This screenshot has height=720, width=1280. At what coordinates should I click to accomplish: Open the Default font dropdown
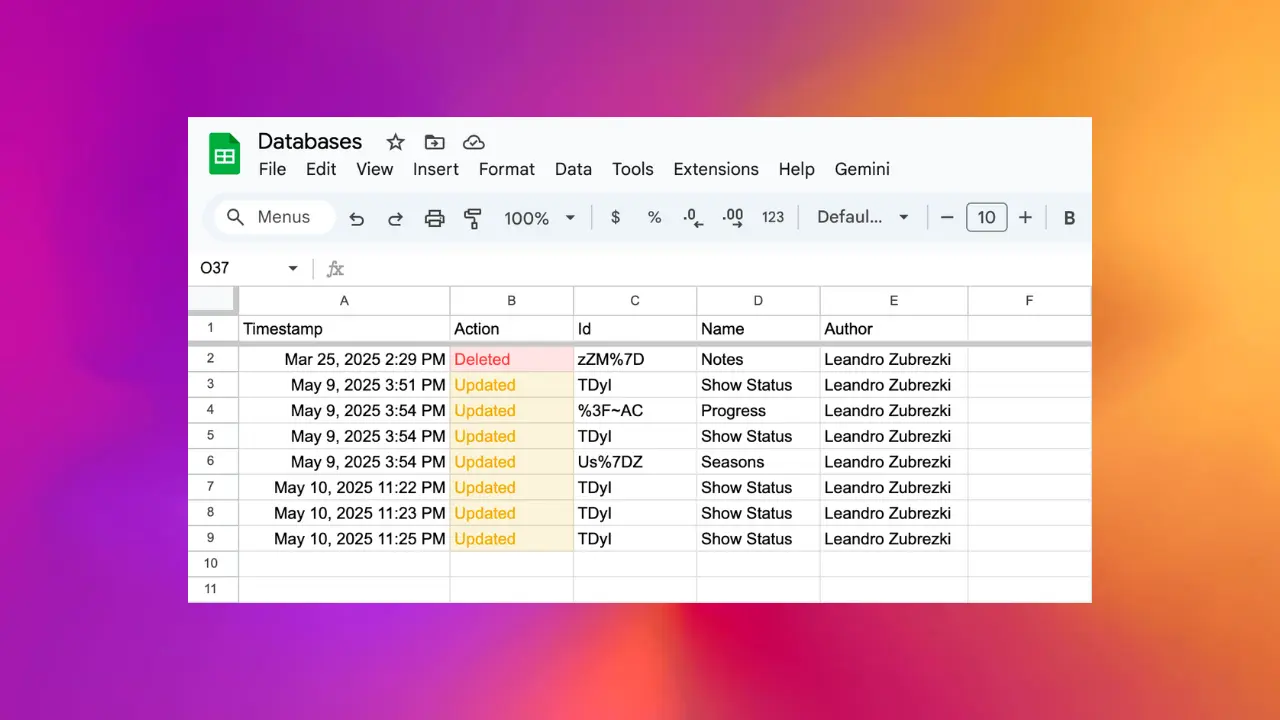tap(862, 217)
